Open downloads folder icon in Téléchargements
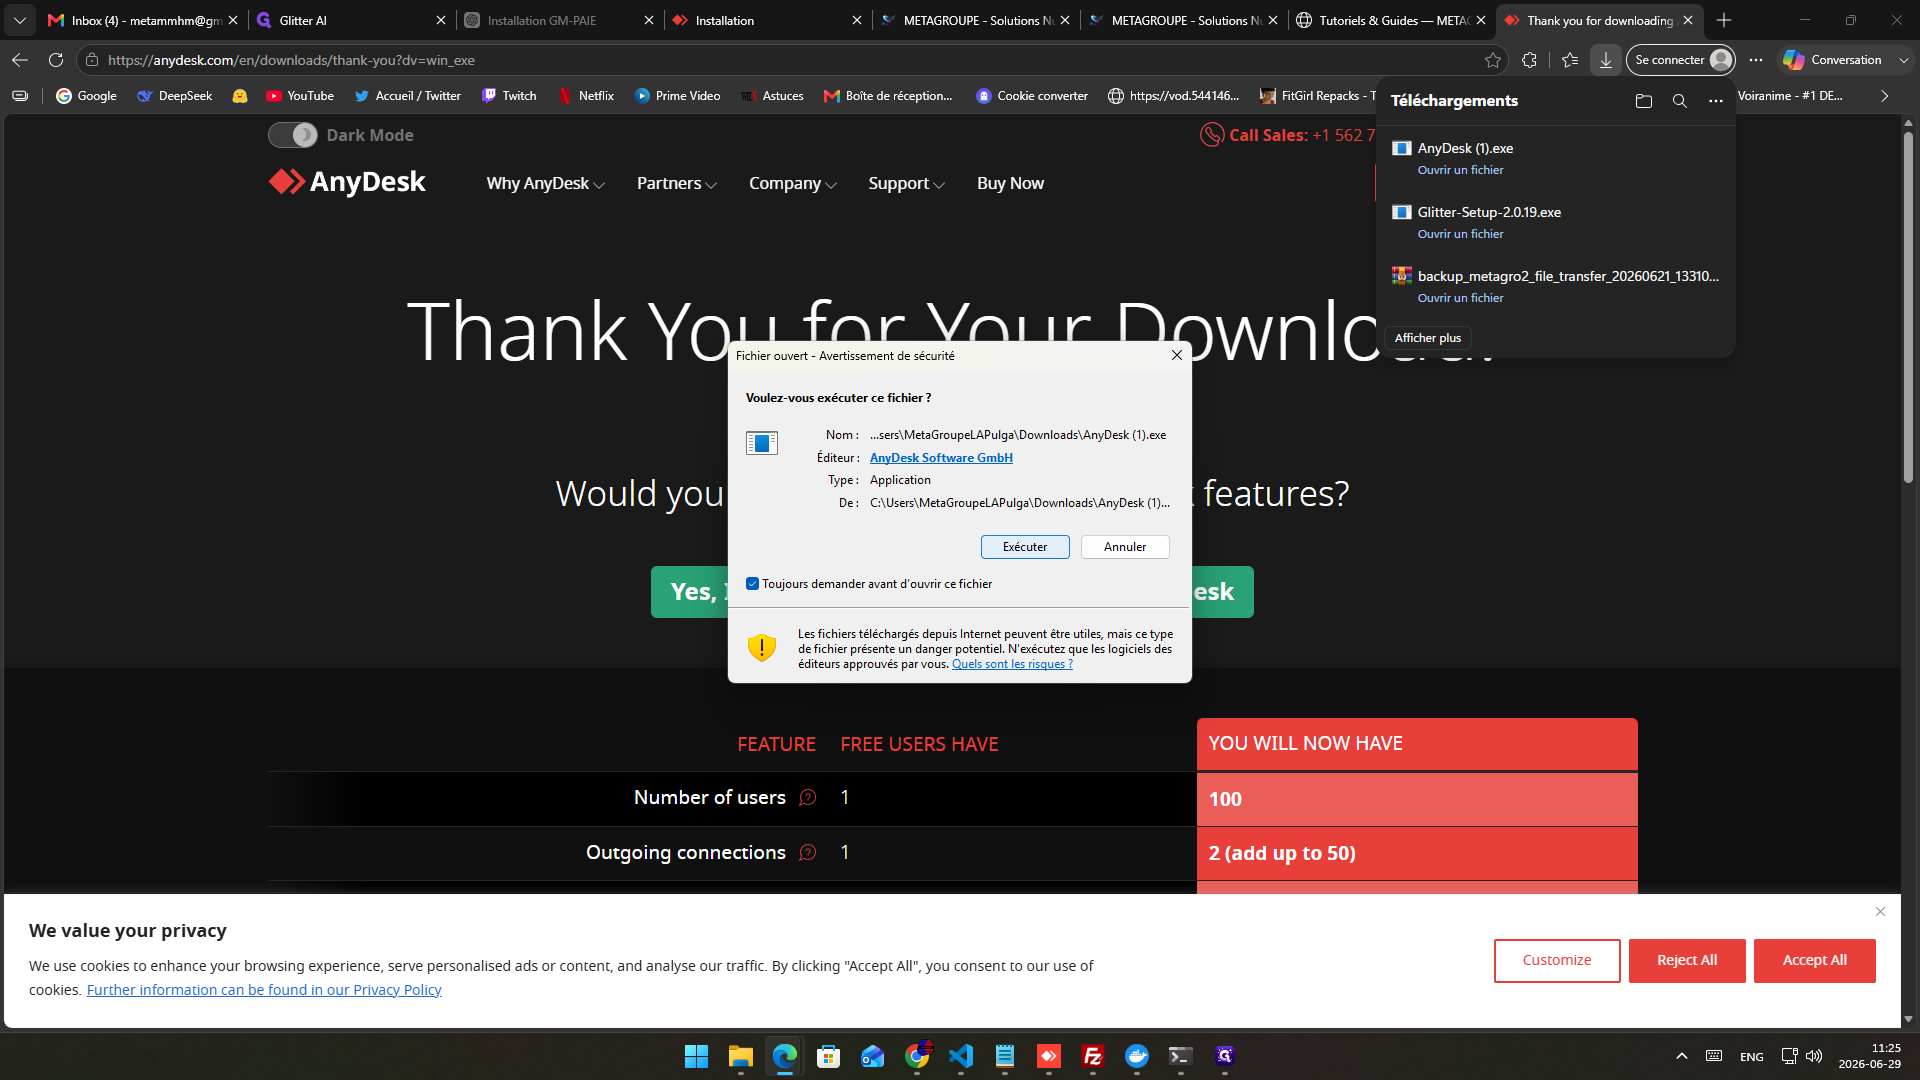Viewport: 1920px width, 1080px height. pos(1643,101)
